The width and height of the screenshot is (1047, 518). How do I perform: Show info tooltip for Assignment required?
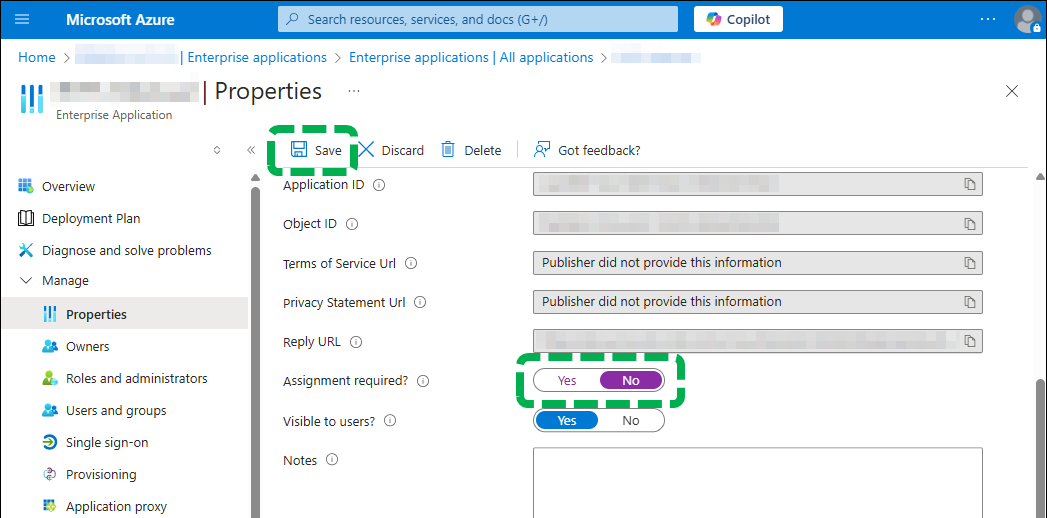(423, 381)
